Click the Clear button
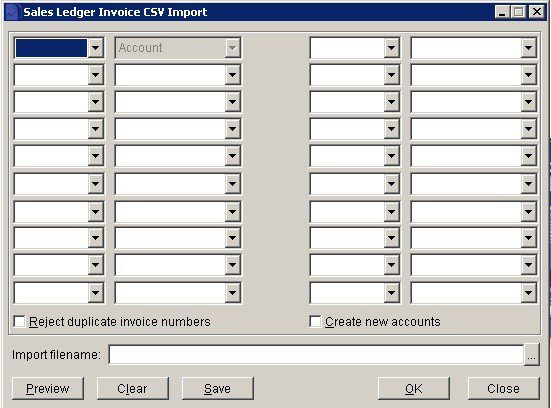This screenshot has width=551, height=408. 132,388
